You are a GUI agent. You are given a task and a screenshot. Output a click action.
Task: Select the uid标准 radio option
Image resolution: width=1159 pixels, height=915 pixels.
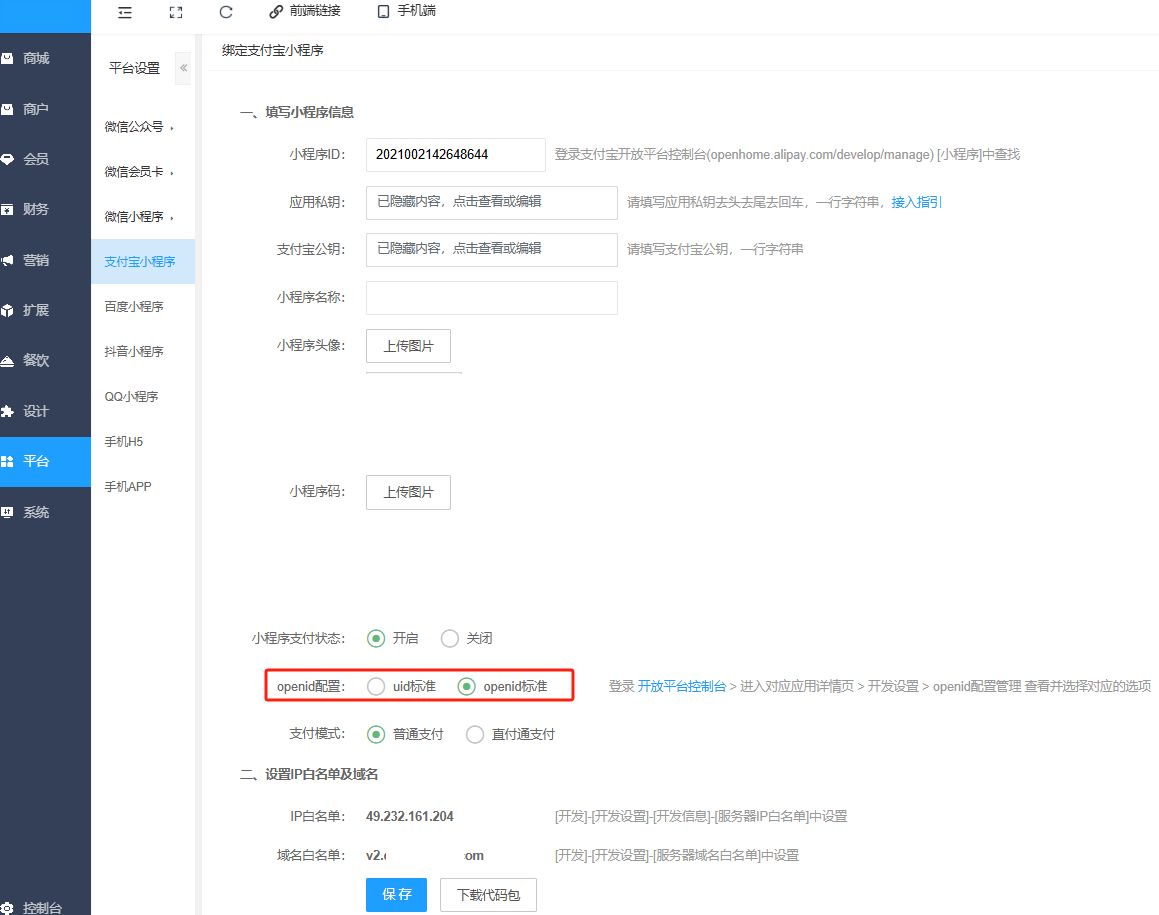[376, 686]
